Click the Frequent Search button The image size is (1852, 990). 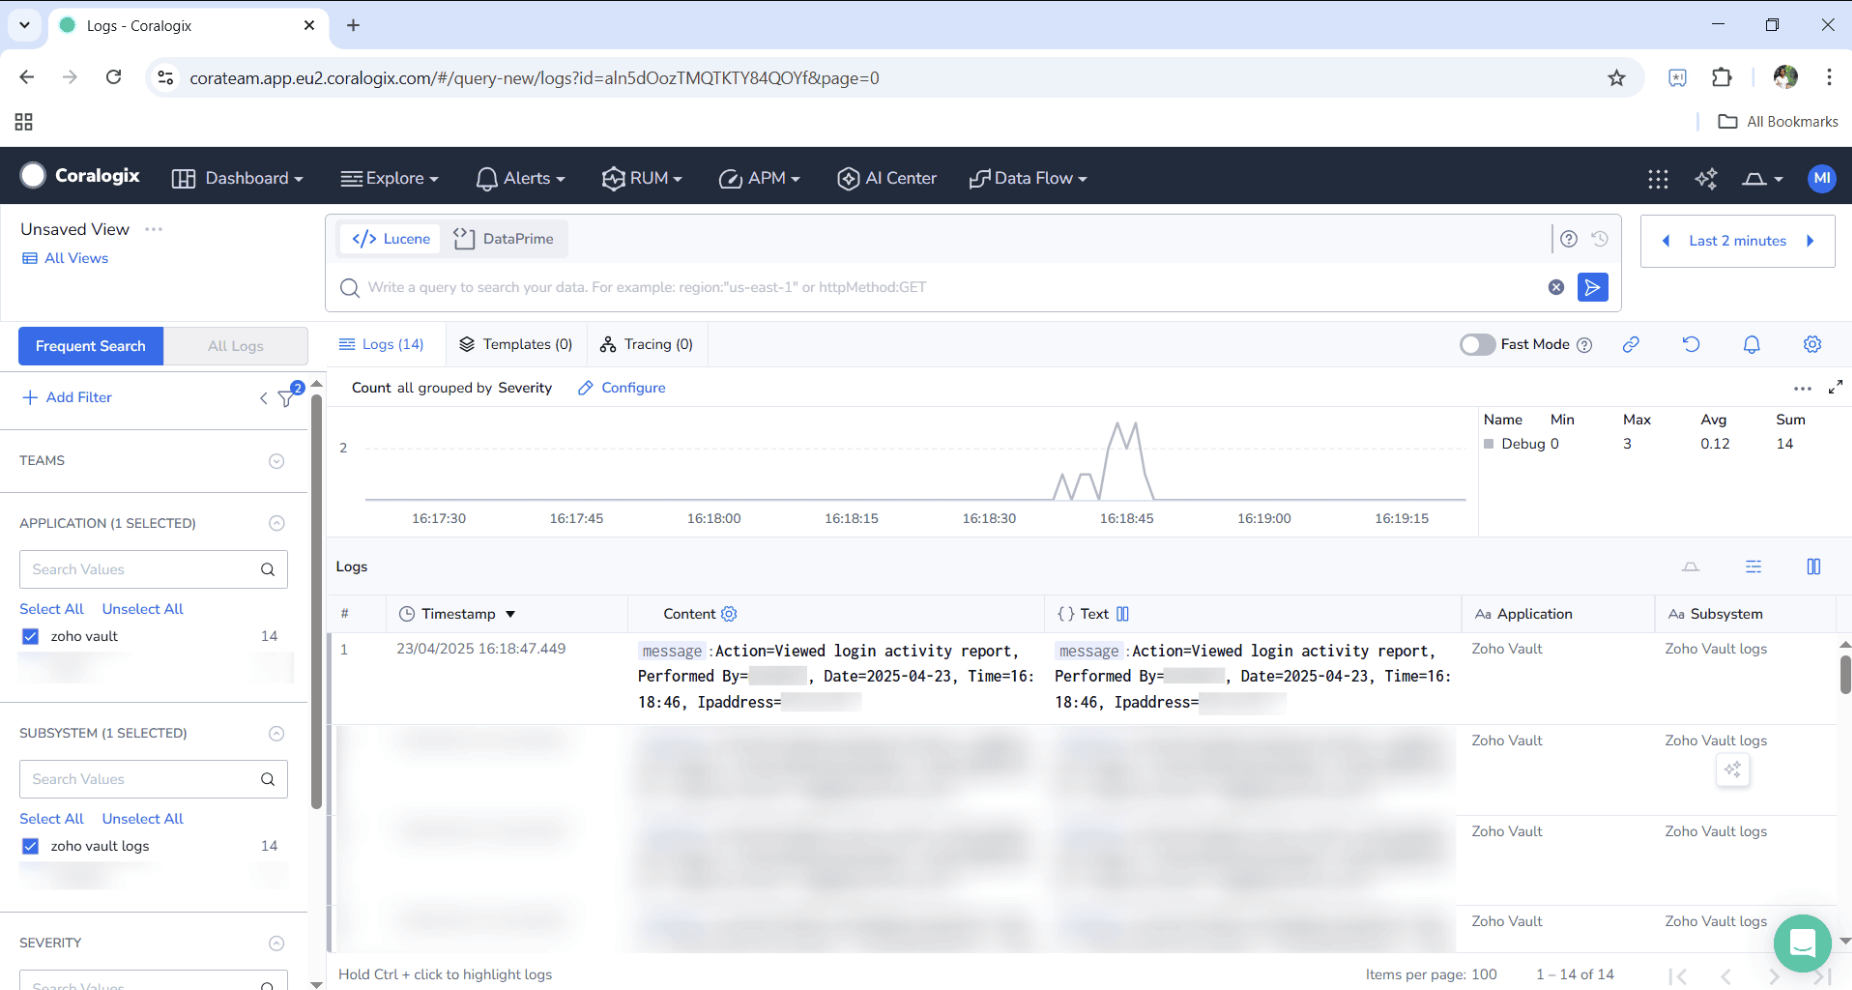(91, 346)
